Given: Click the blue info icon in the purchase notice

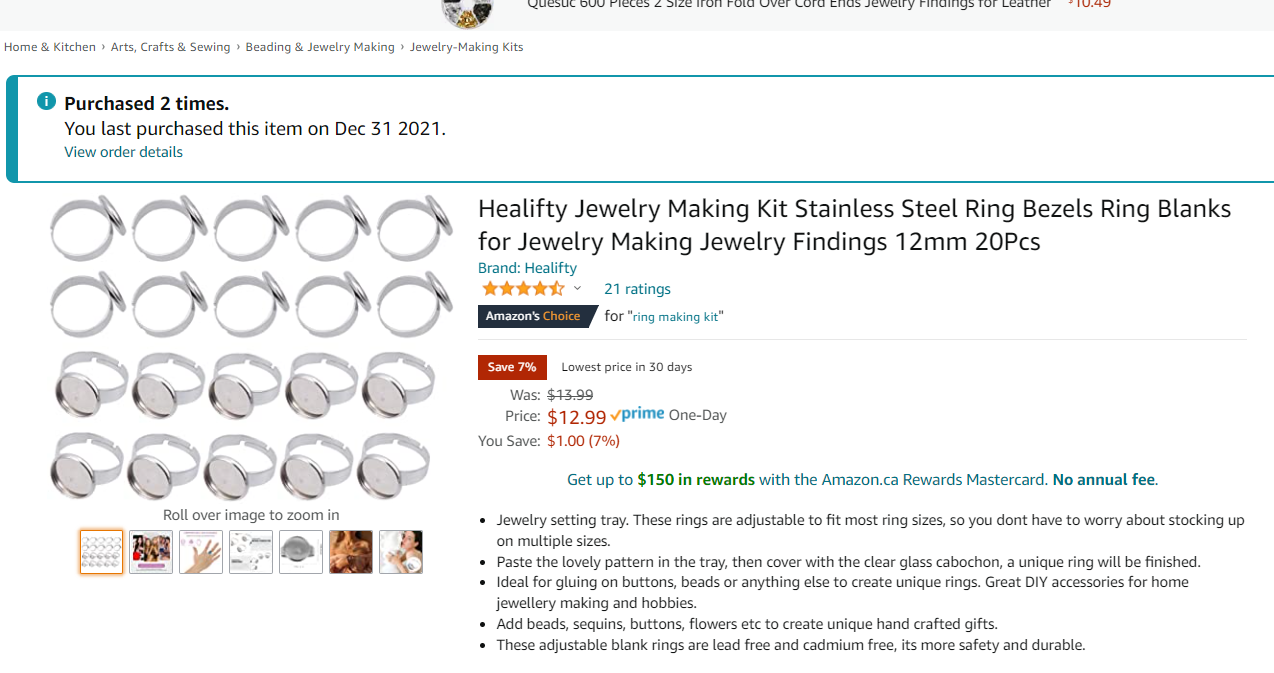Looking at the screenshot, I should tap(46, 101).
